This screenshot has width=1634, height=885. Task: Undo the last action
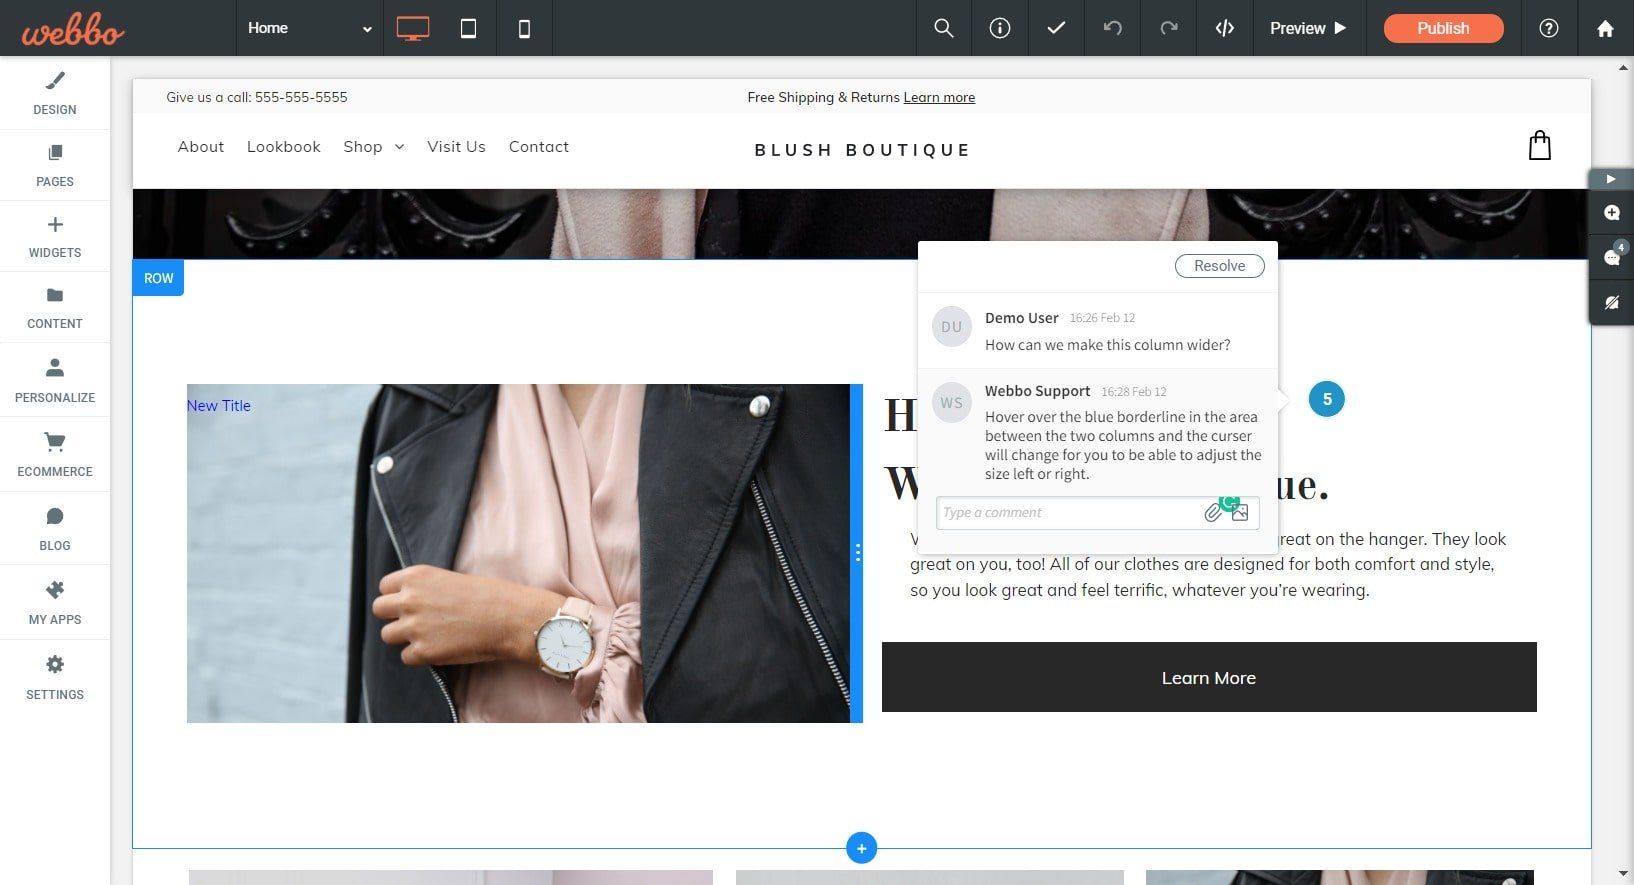(1112, 28)
